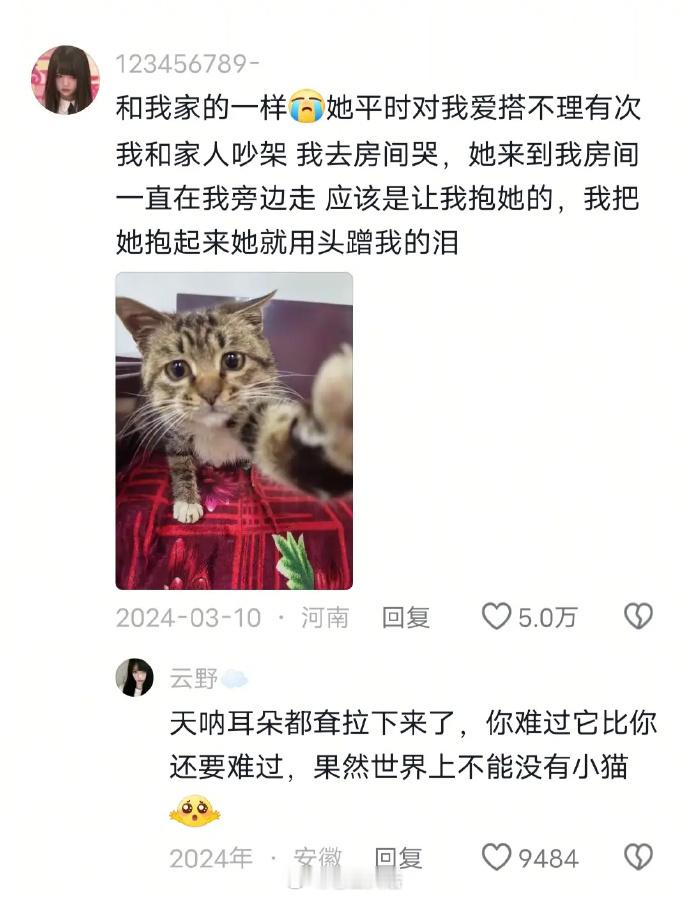690x897 pixels.
Task: View the tabby cat photo attachment
Action: [x=234, y=431]
